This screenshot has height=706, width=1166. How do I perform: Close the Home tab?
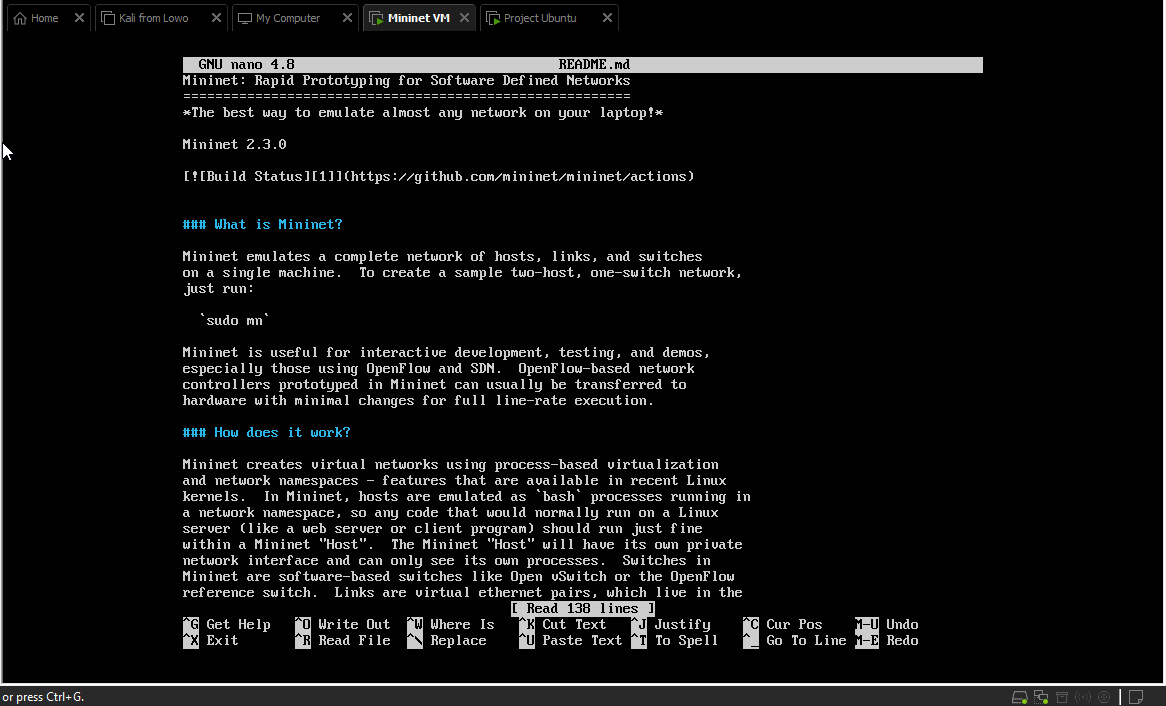(80, 18)
